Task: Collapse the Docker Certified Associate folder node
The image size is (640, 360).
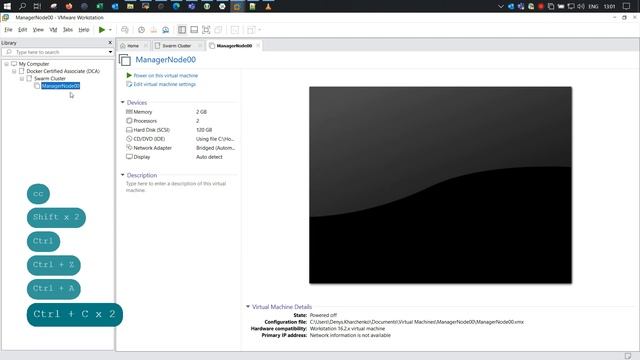Action: tap(14, 71)
